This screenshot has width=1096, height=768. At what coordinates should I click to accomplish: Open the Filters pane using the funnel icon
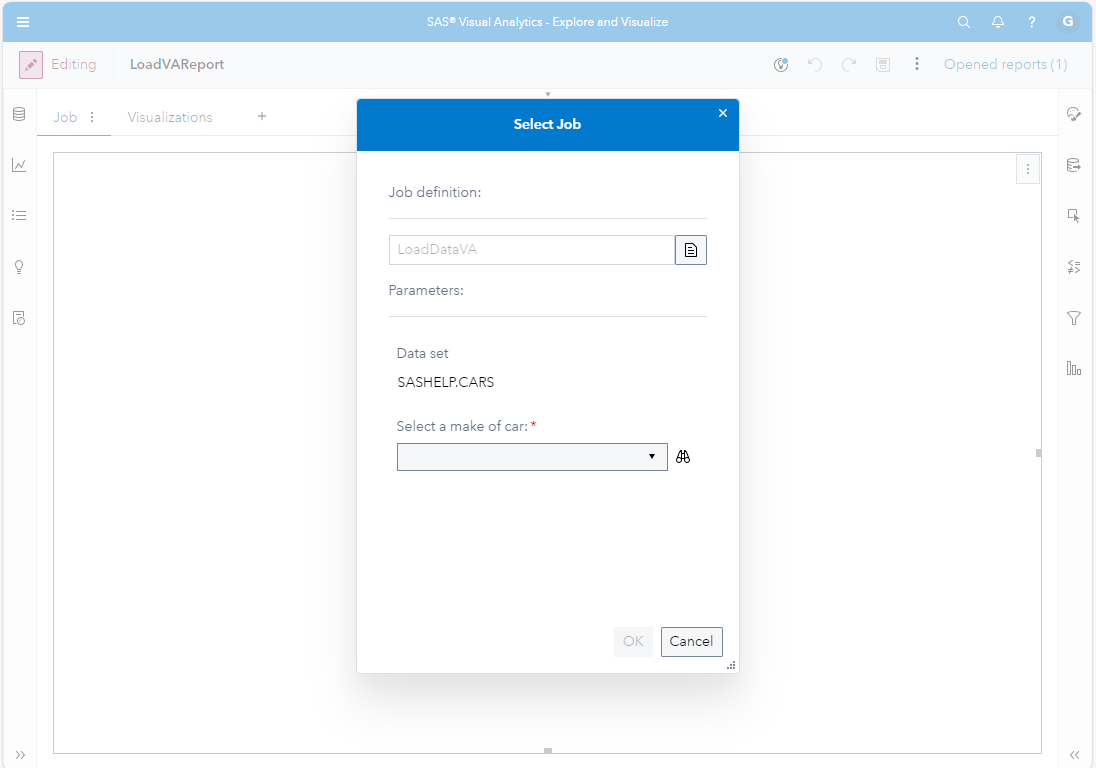click(x=1074, y=318)
